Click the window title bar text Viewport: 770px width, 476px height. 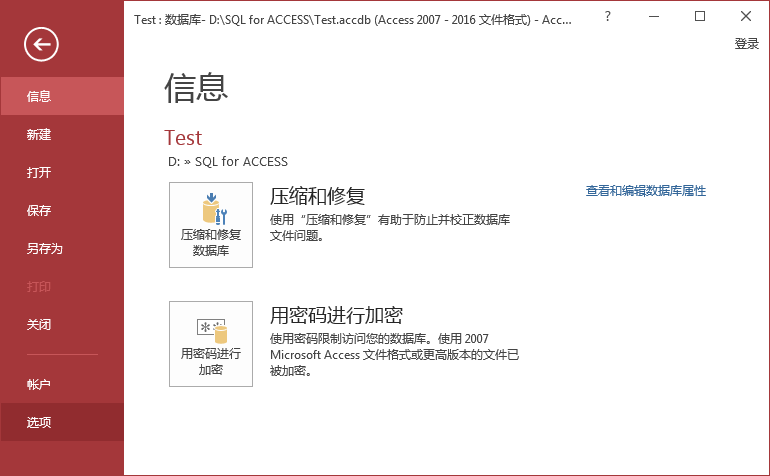click(353, 20)
